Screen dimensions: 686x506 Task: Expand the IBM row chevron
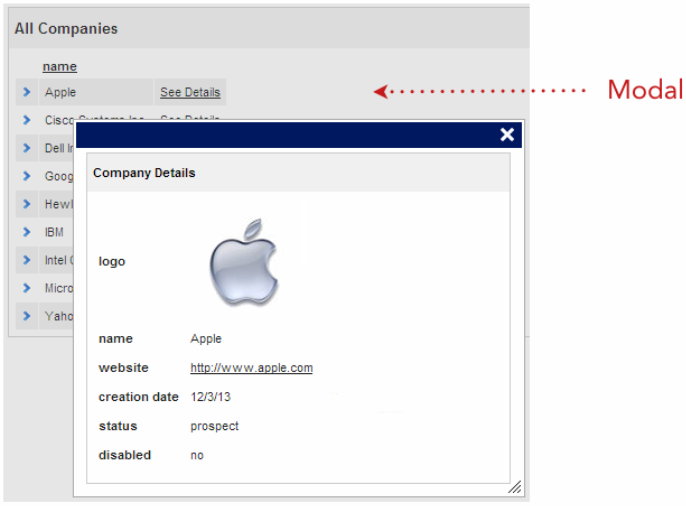(27, 232)
